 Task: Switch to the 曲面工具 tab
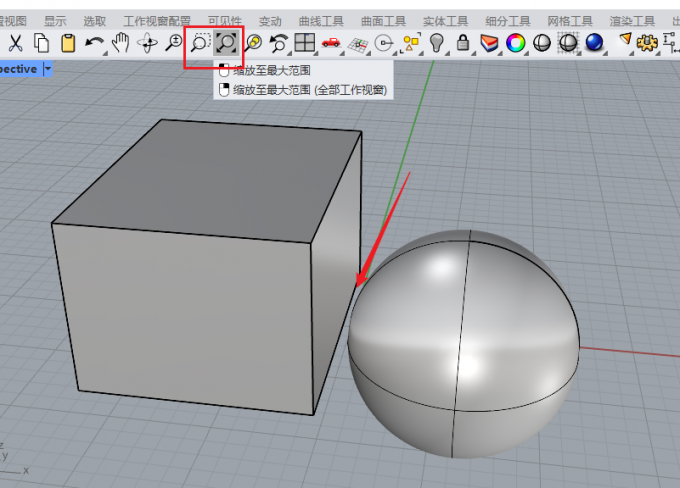(x=383, y=21)
